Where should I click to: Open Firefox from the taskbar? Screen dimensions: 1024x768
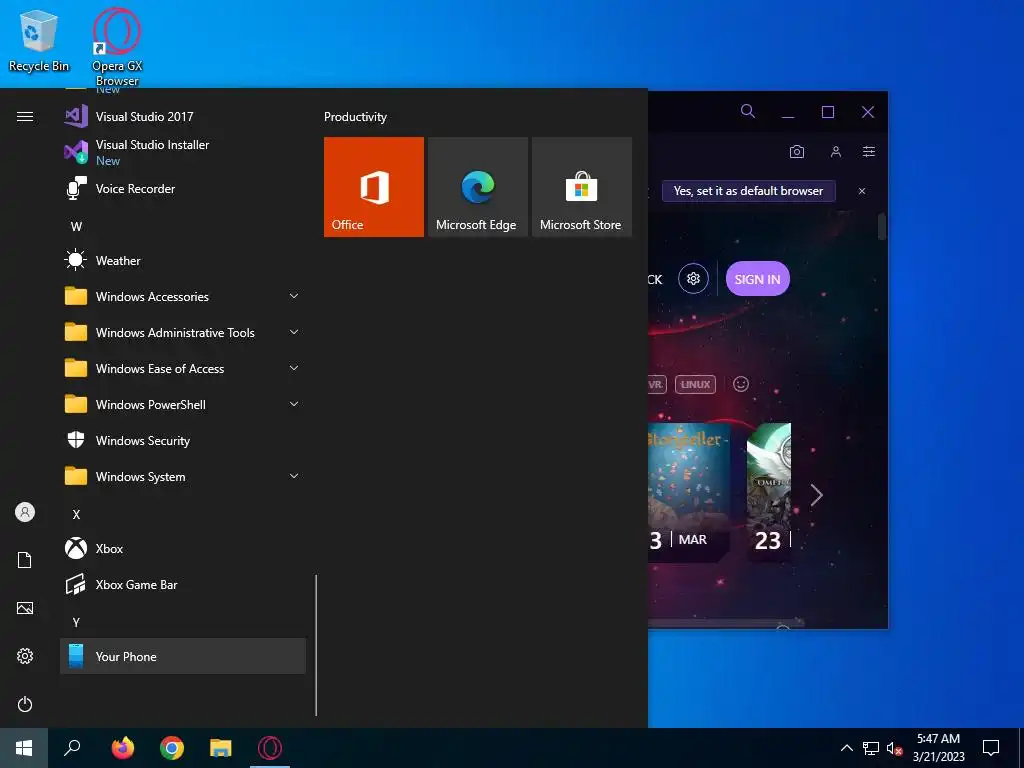point(122,748)
